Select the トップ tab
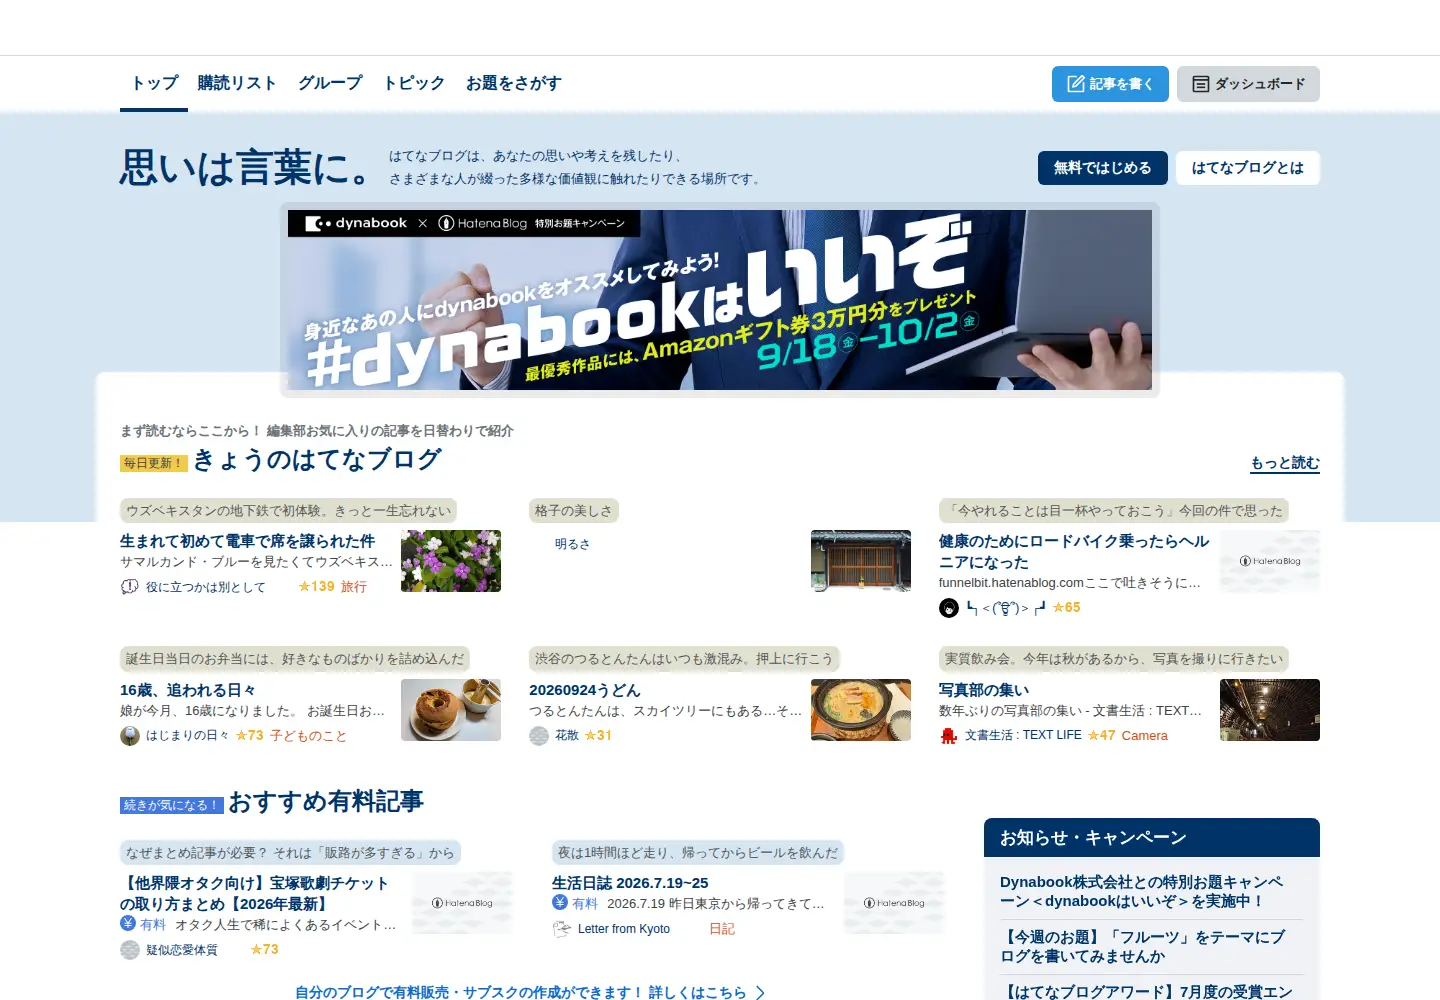The image size is (1440, 1000). pyautogui.click(x=154, y=83)
